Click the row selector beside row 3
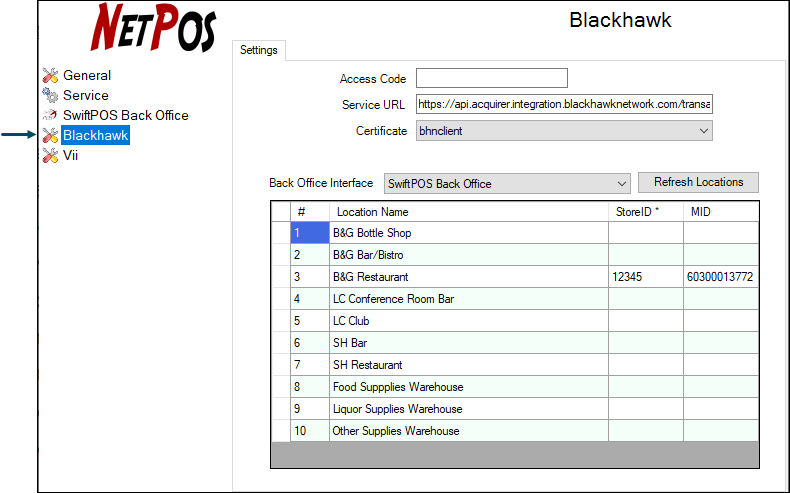The width and height of the screenshot is (790, 493). click(281, 277)
